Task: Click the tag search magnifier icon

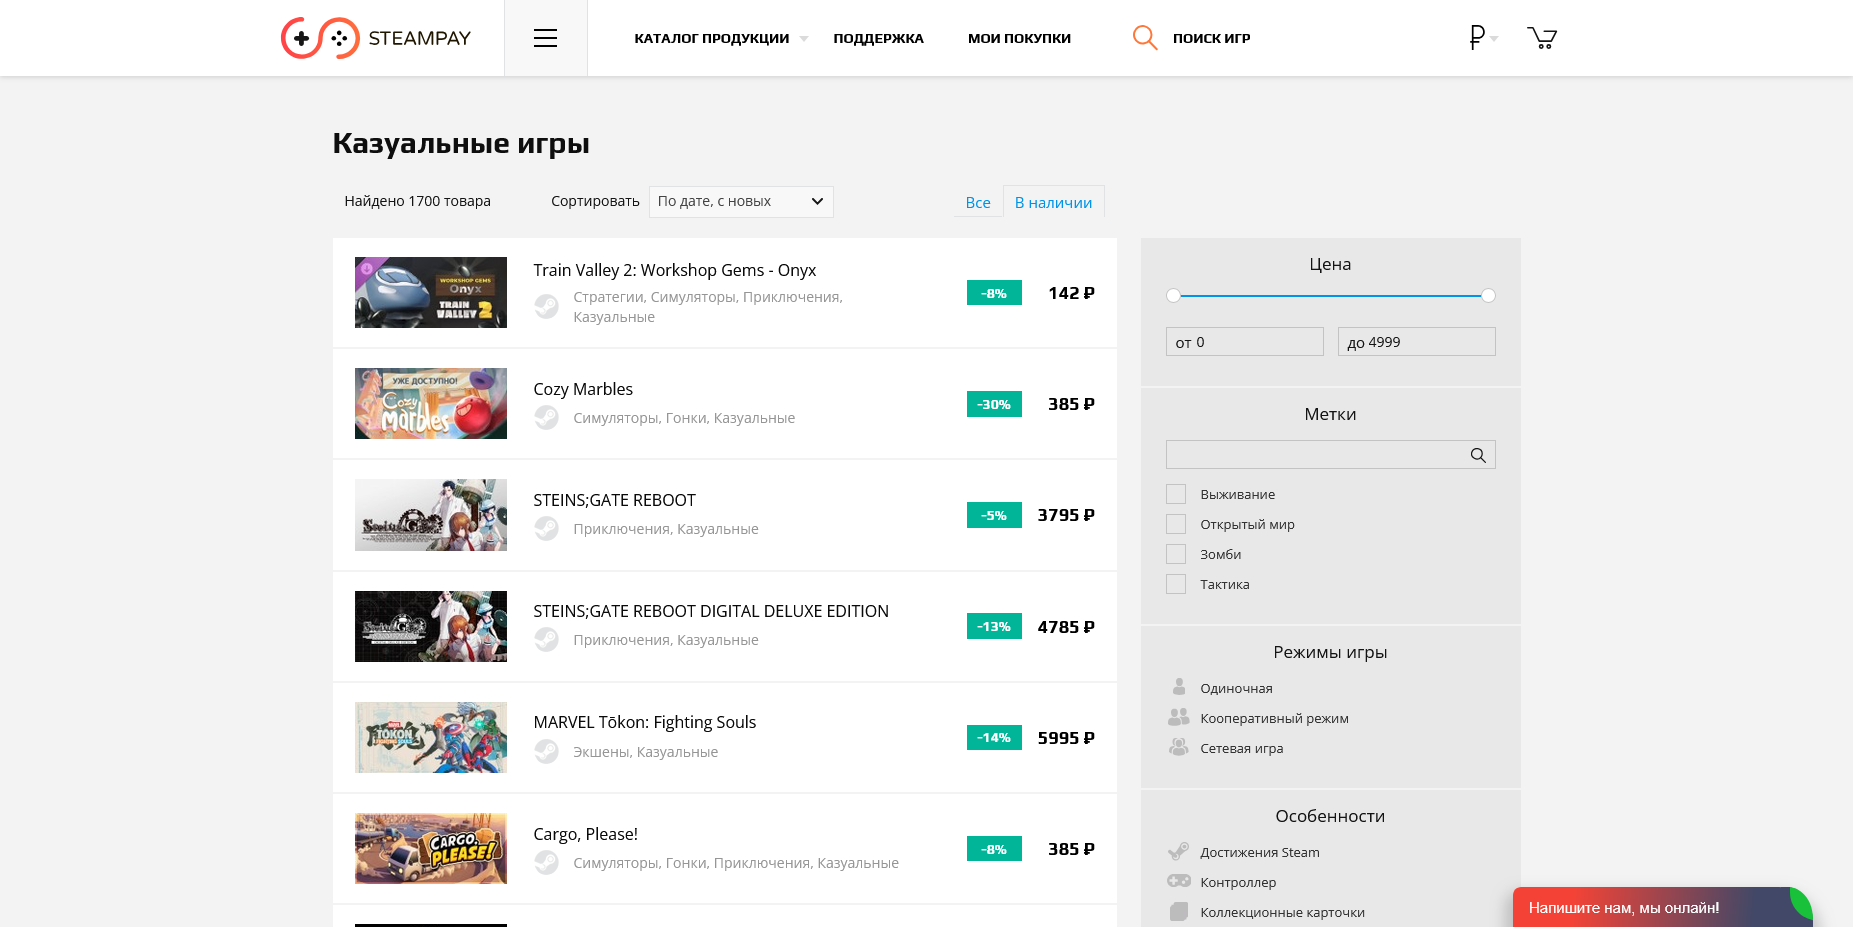Action: (x=1478, y=455)
